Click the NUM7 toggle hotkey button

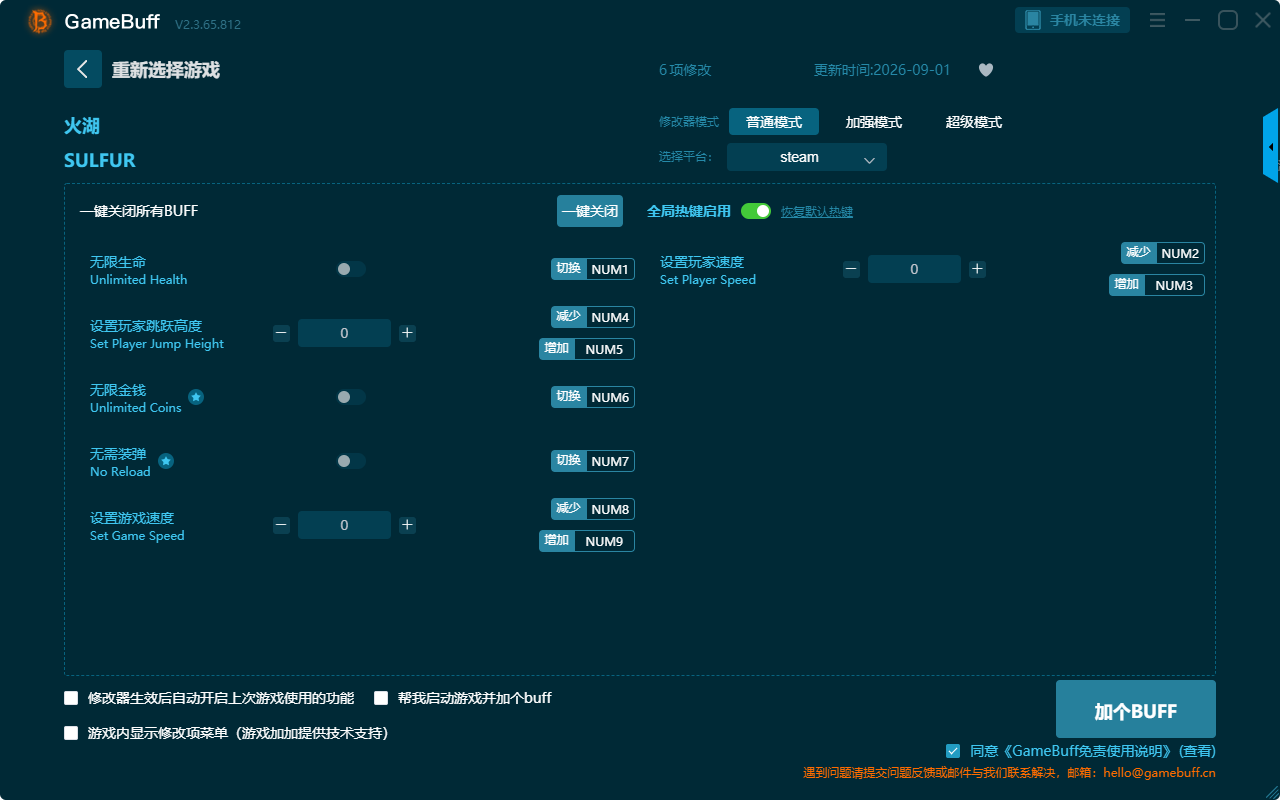(x=593, y=461)
